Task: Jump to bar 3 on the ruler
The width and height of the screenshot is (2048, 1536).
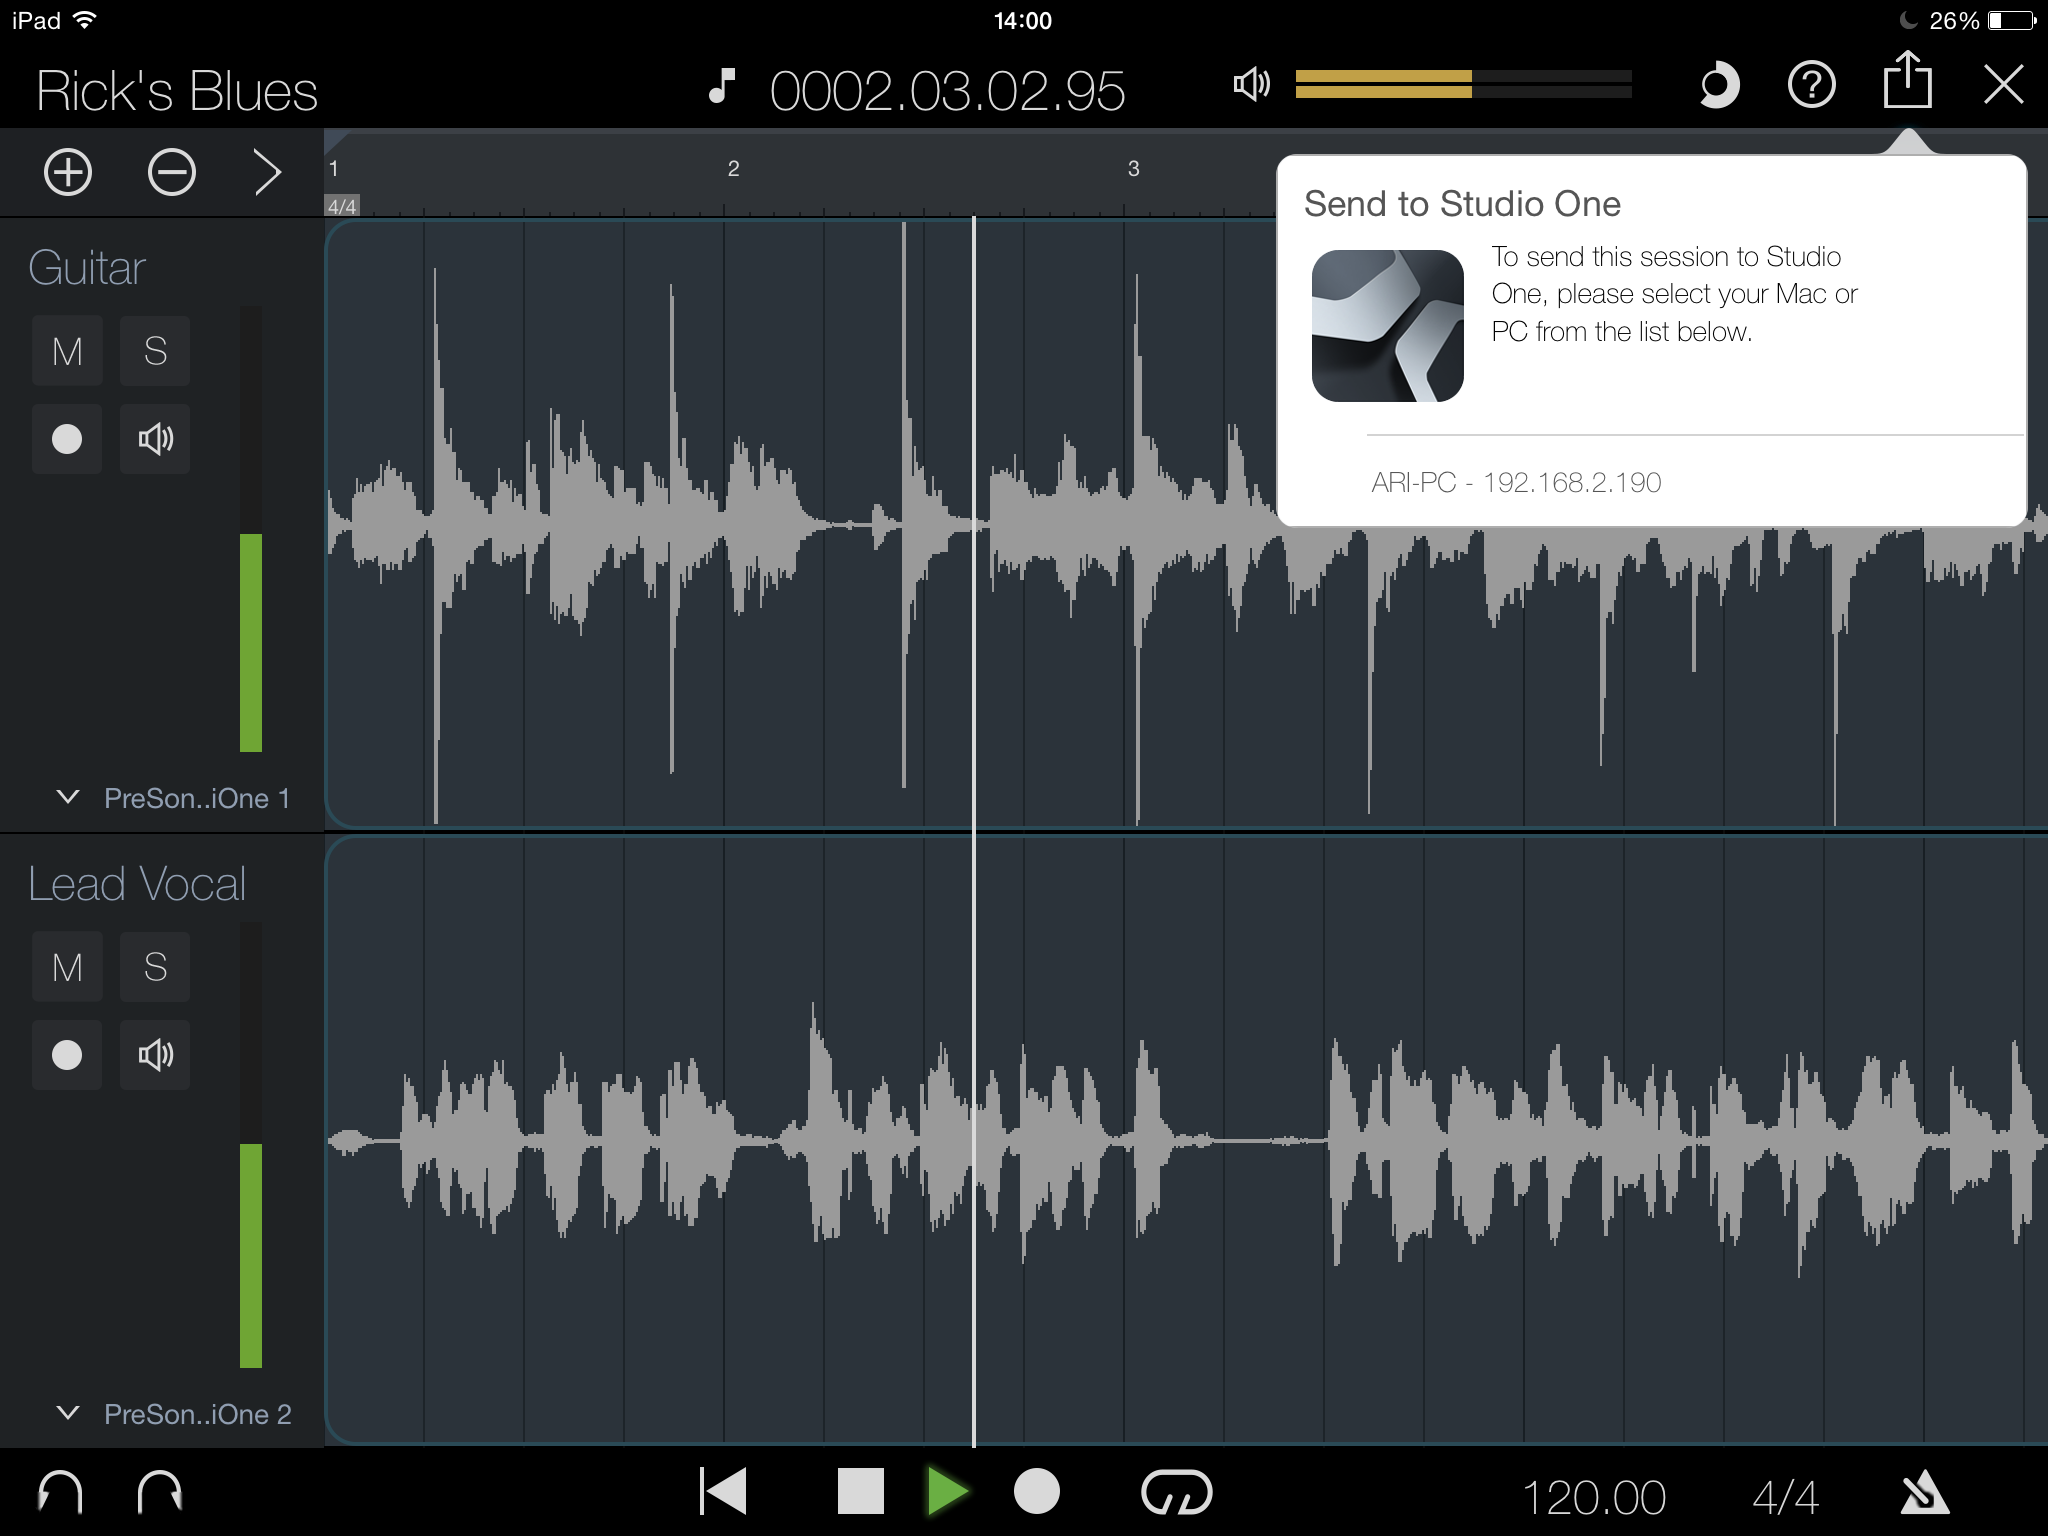Action: pyautogui.click(x=1133, y=169)
